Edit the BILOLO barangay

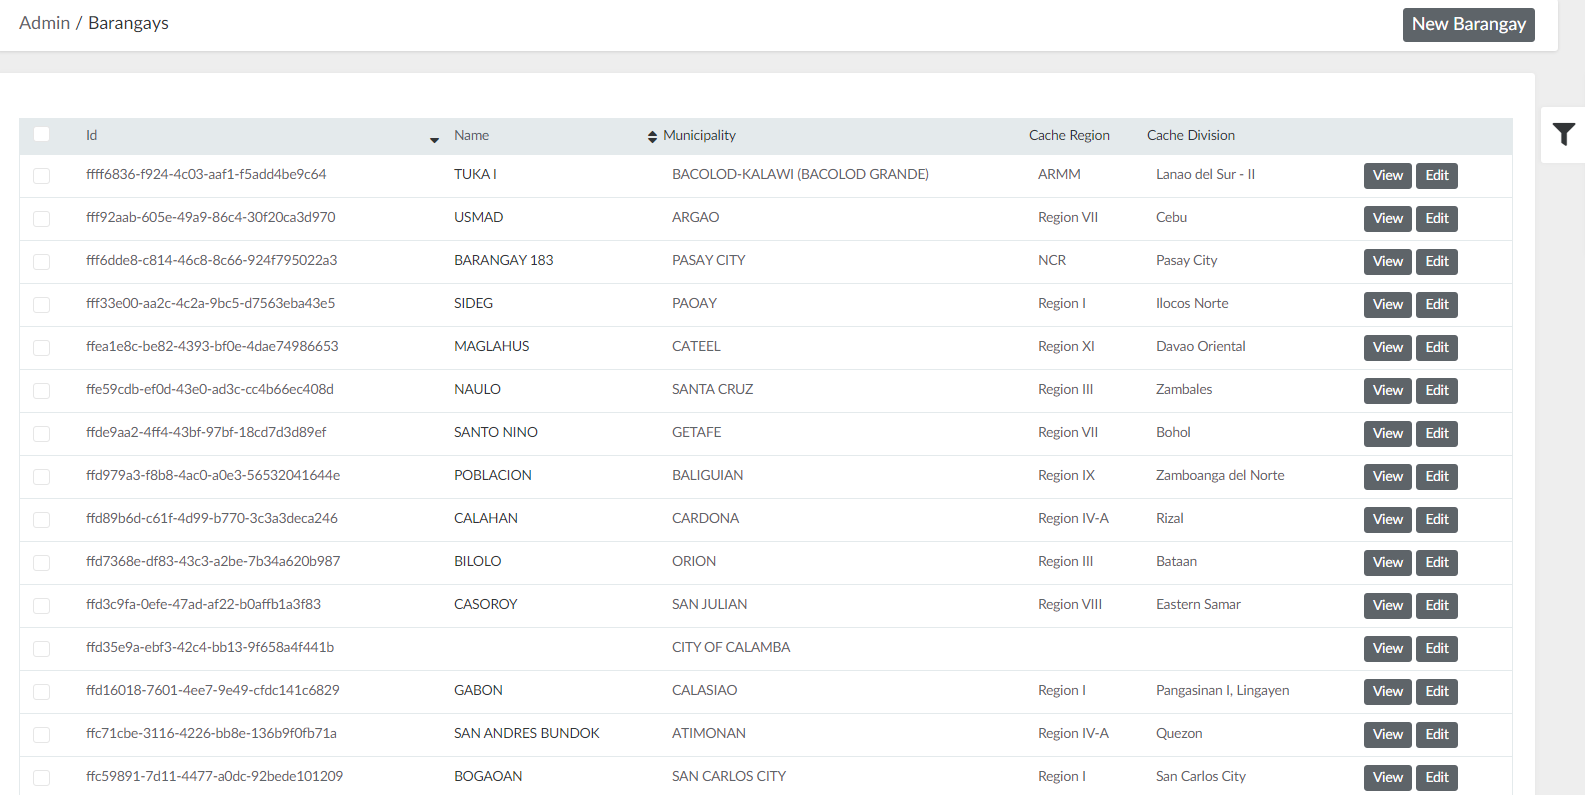(x=1437, y=563)
